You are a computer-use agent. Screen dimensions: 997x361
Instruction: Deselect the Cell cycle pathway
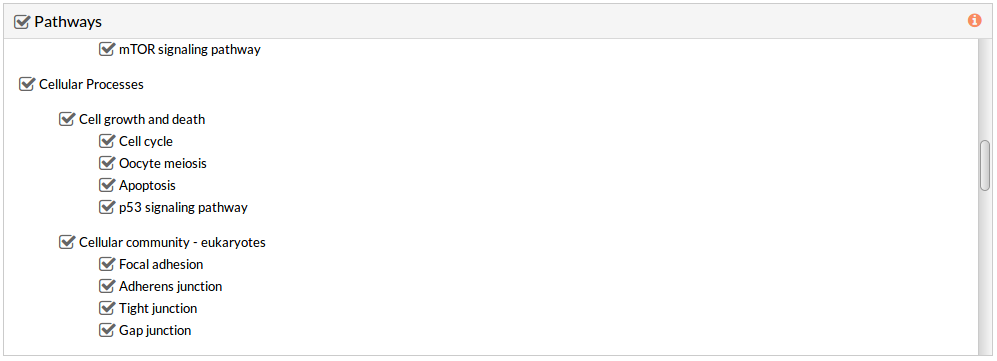[107, 141]
